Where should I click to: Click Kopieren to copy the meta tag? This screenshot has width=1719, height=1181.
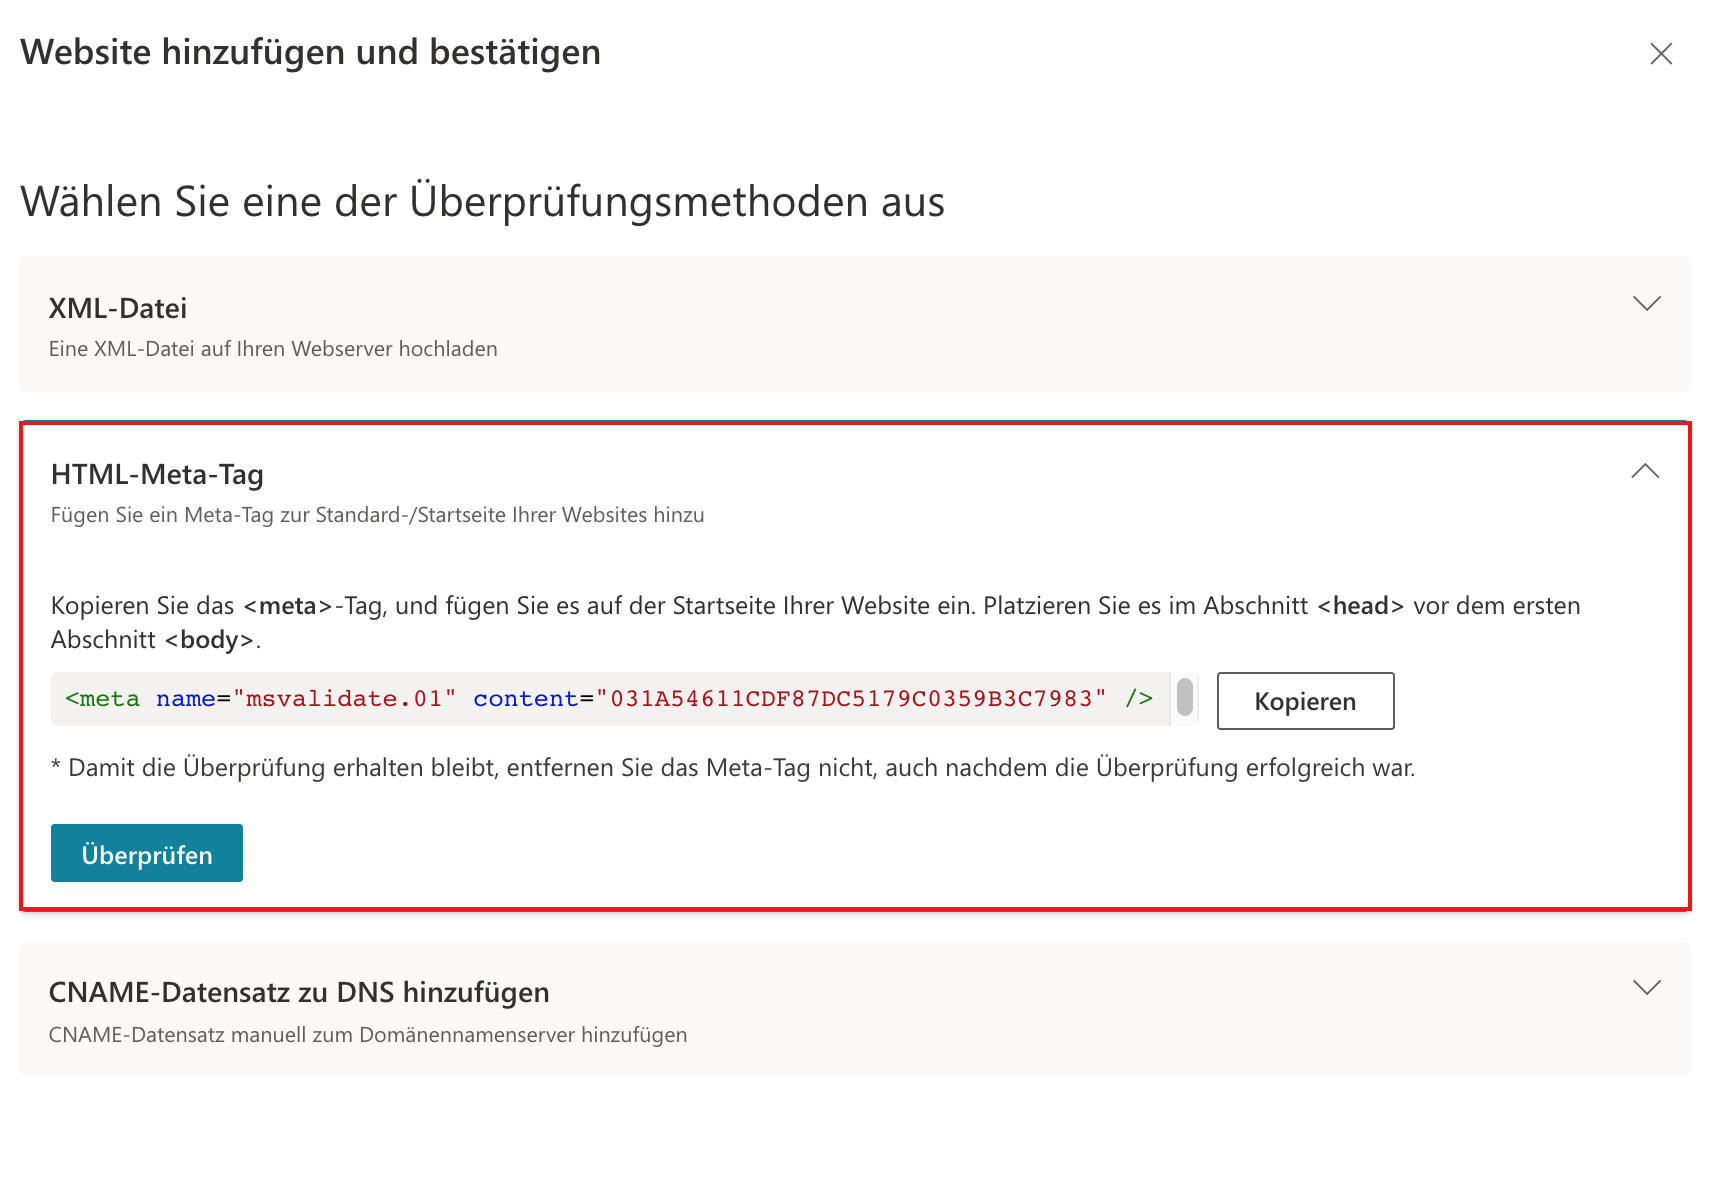(x=1304, y=701)
